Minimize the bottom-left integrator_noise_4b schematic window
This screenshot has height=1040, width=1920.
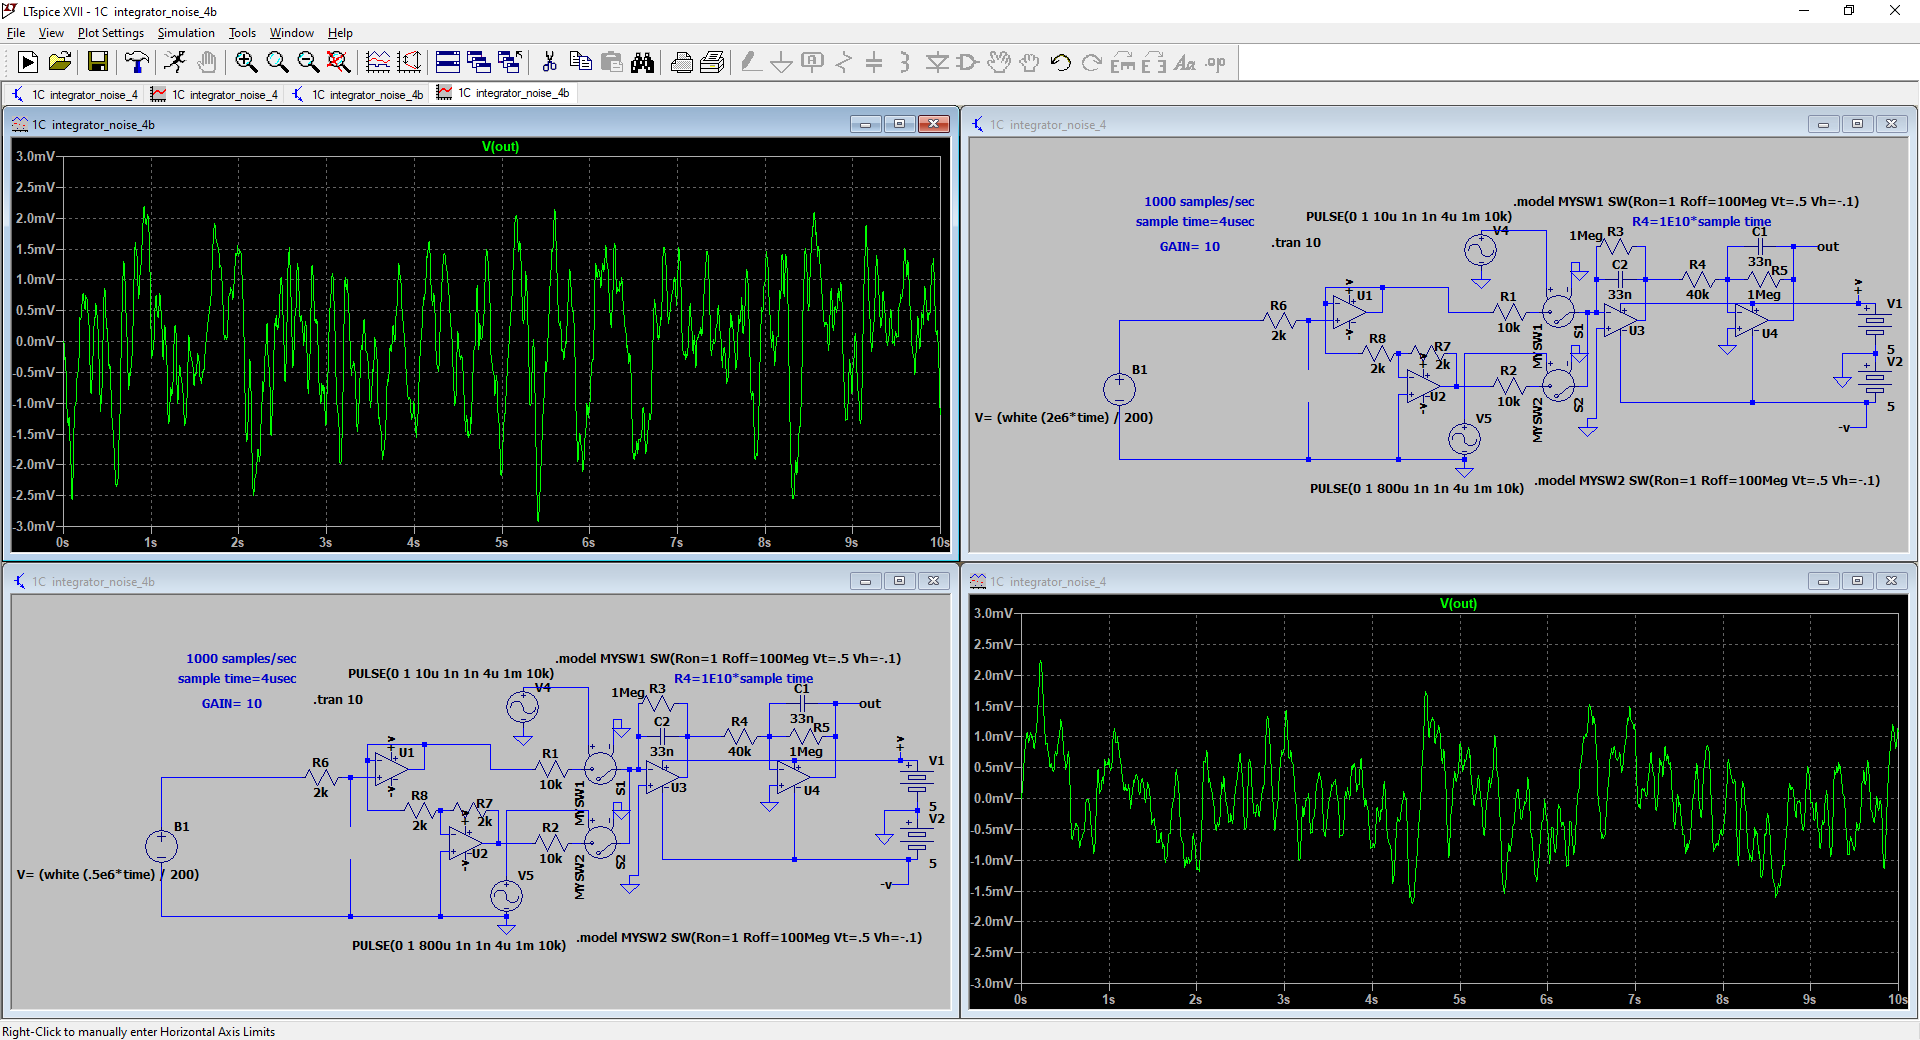click(865, 581)
